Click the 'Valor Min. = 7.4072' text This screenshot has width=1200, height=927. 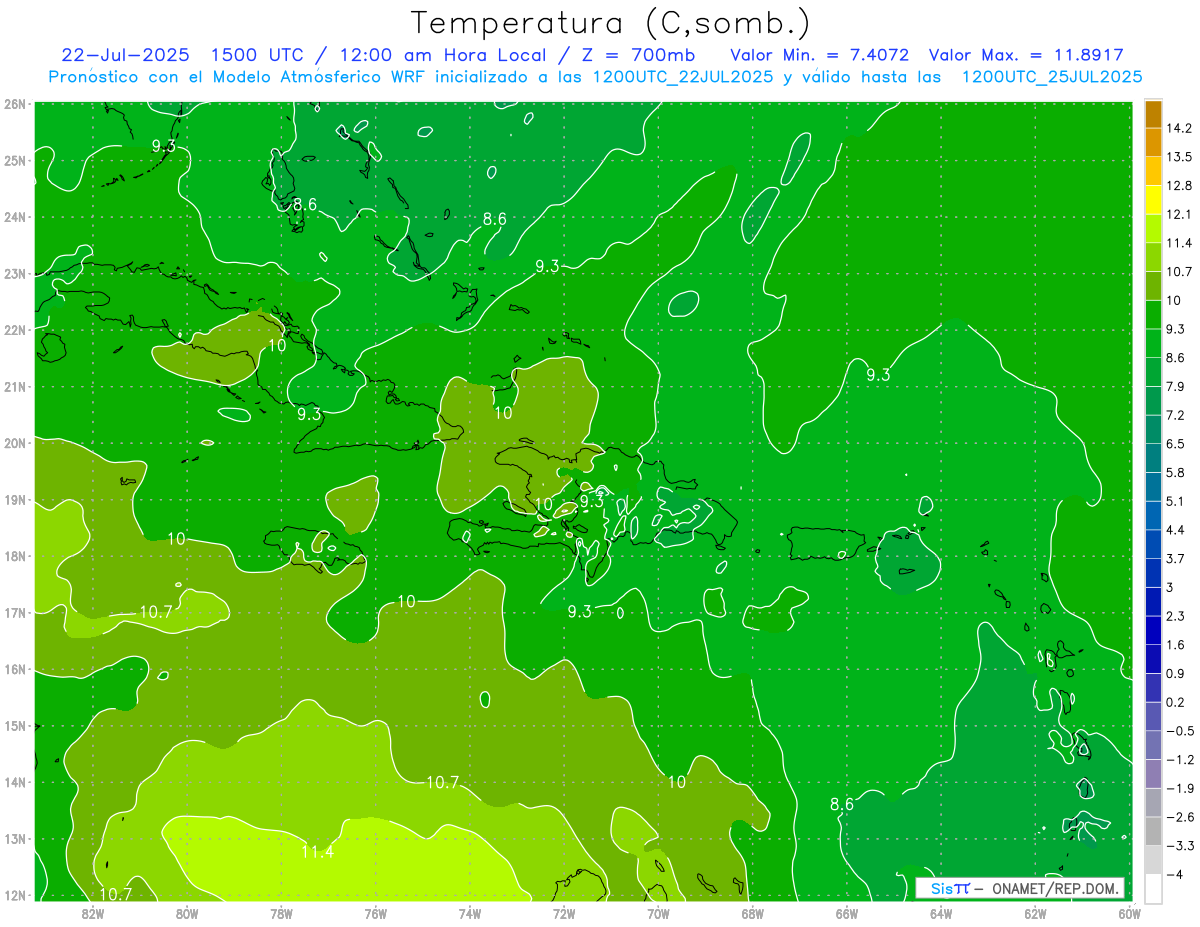click(x=819, y=55)
